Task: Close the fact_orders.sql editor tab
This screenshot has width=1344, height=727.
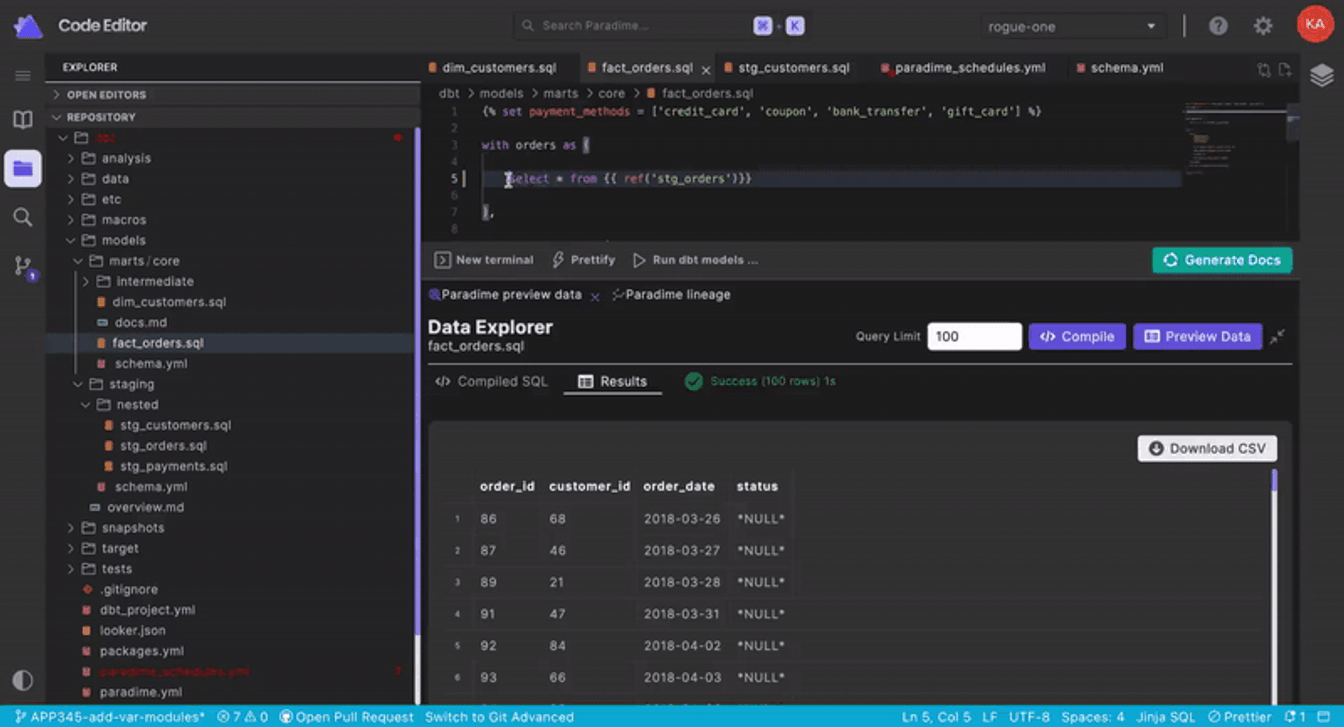Action: pyautogui.click(x=705, y=69)
